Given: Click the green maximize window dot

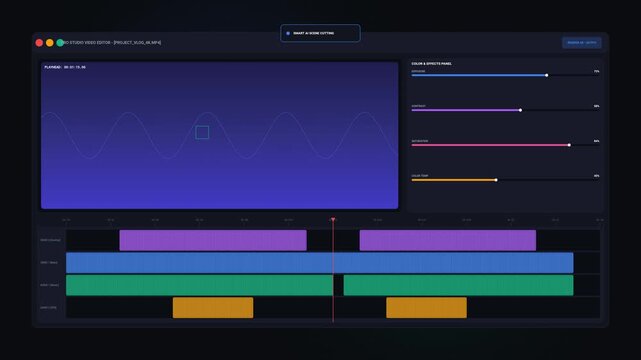Looking at the screenshot, I should point(60,42).
